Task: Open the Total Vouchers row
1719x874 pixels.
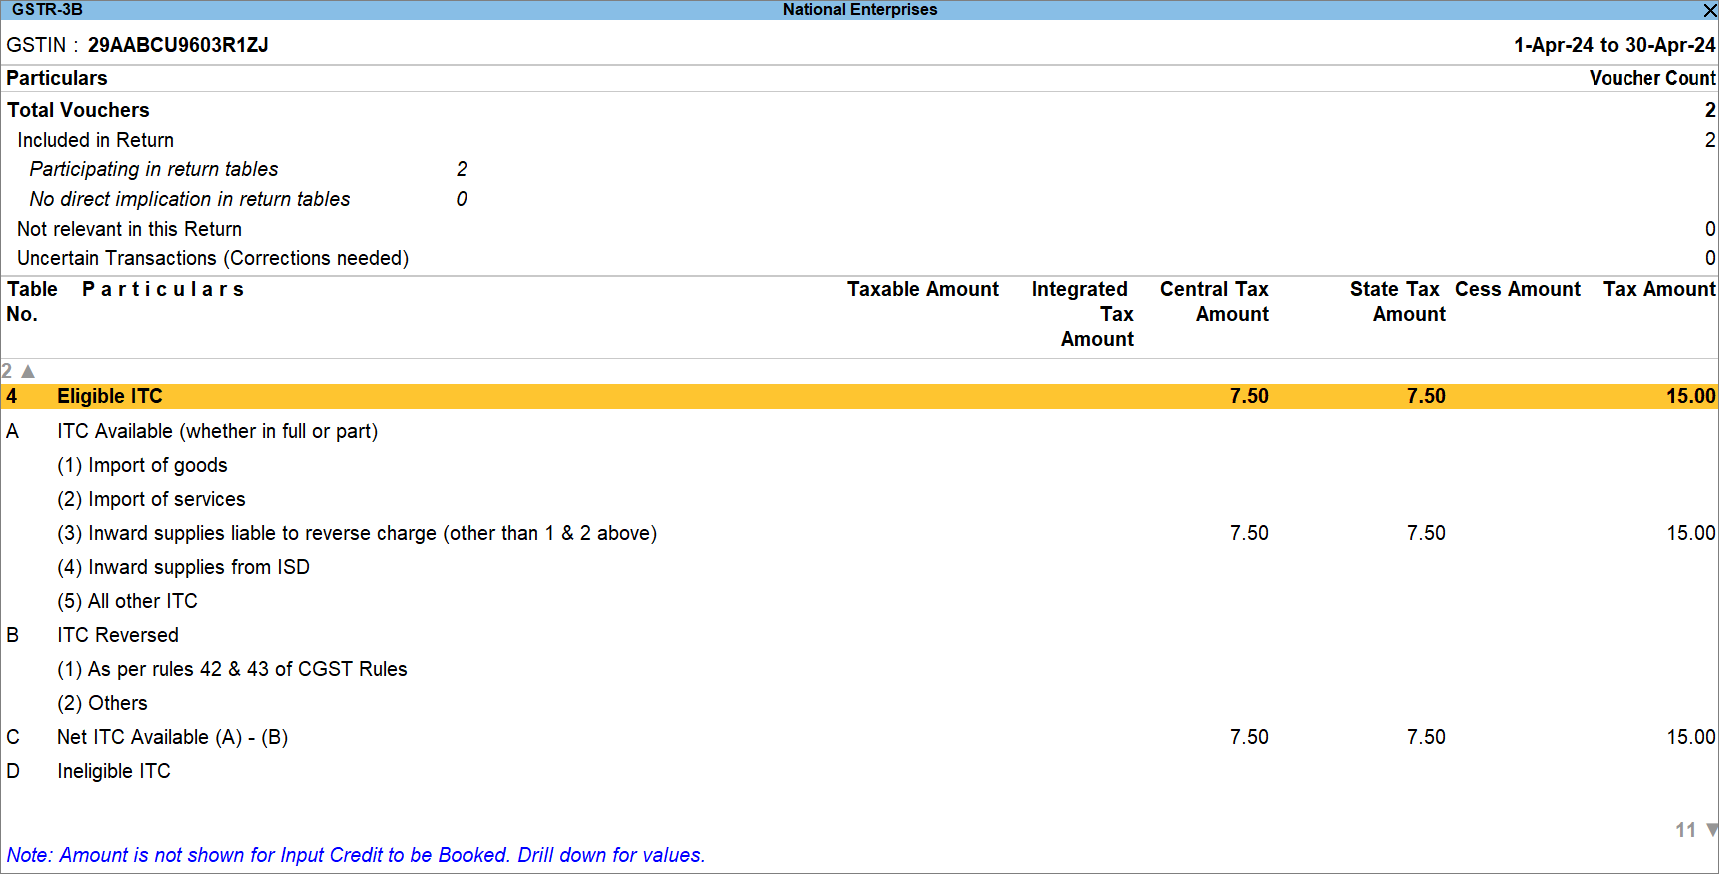Action: (x=78, y=110)
